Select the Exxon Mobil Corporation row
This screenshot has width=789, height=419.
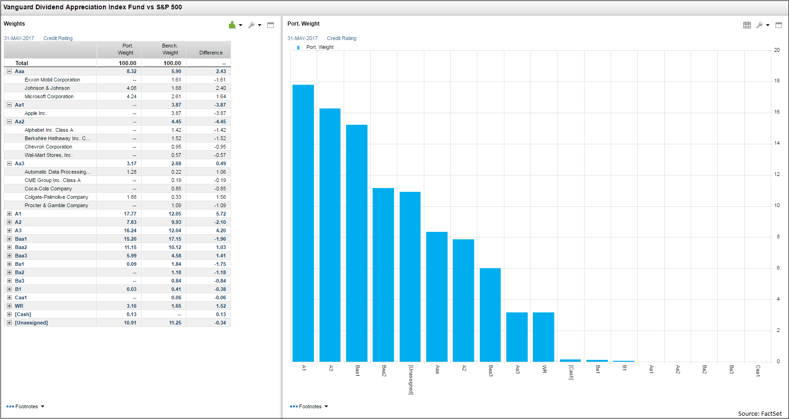click(118, 79)
